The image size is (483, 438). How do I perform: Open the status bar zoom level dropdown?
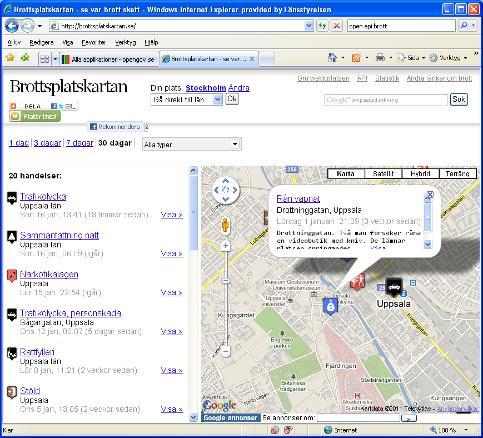[x=466, y=430]
